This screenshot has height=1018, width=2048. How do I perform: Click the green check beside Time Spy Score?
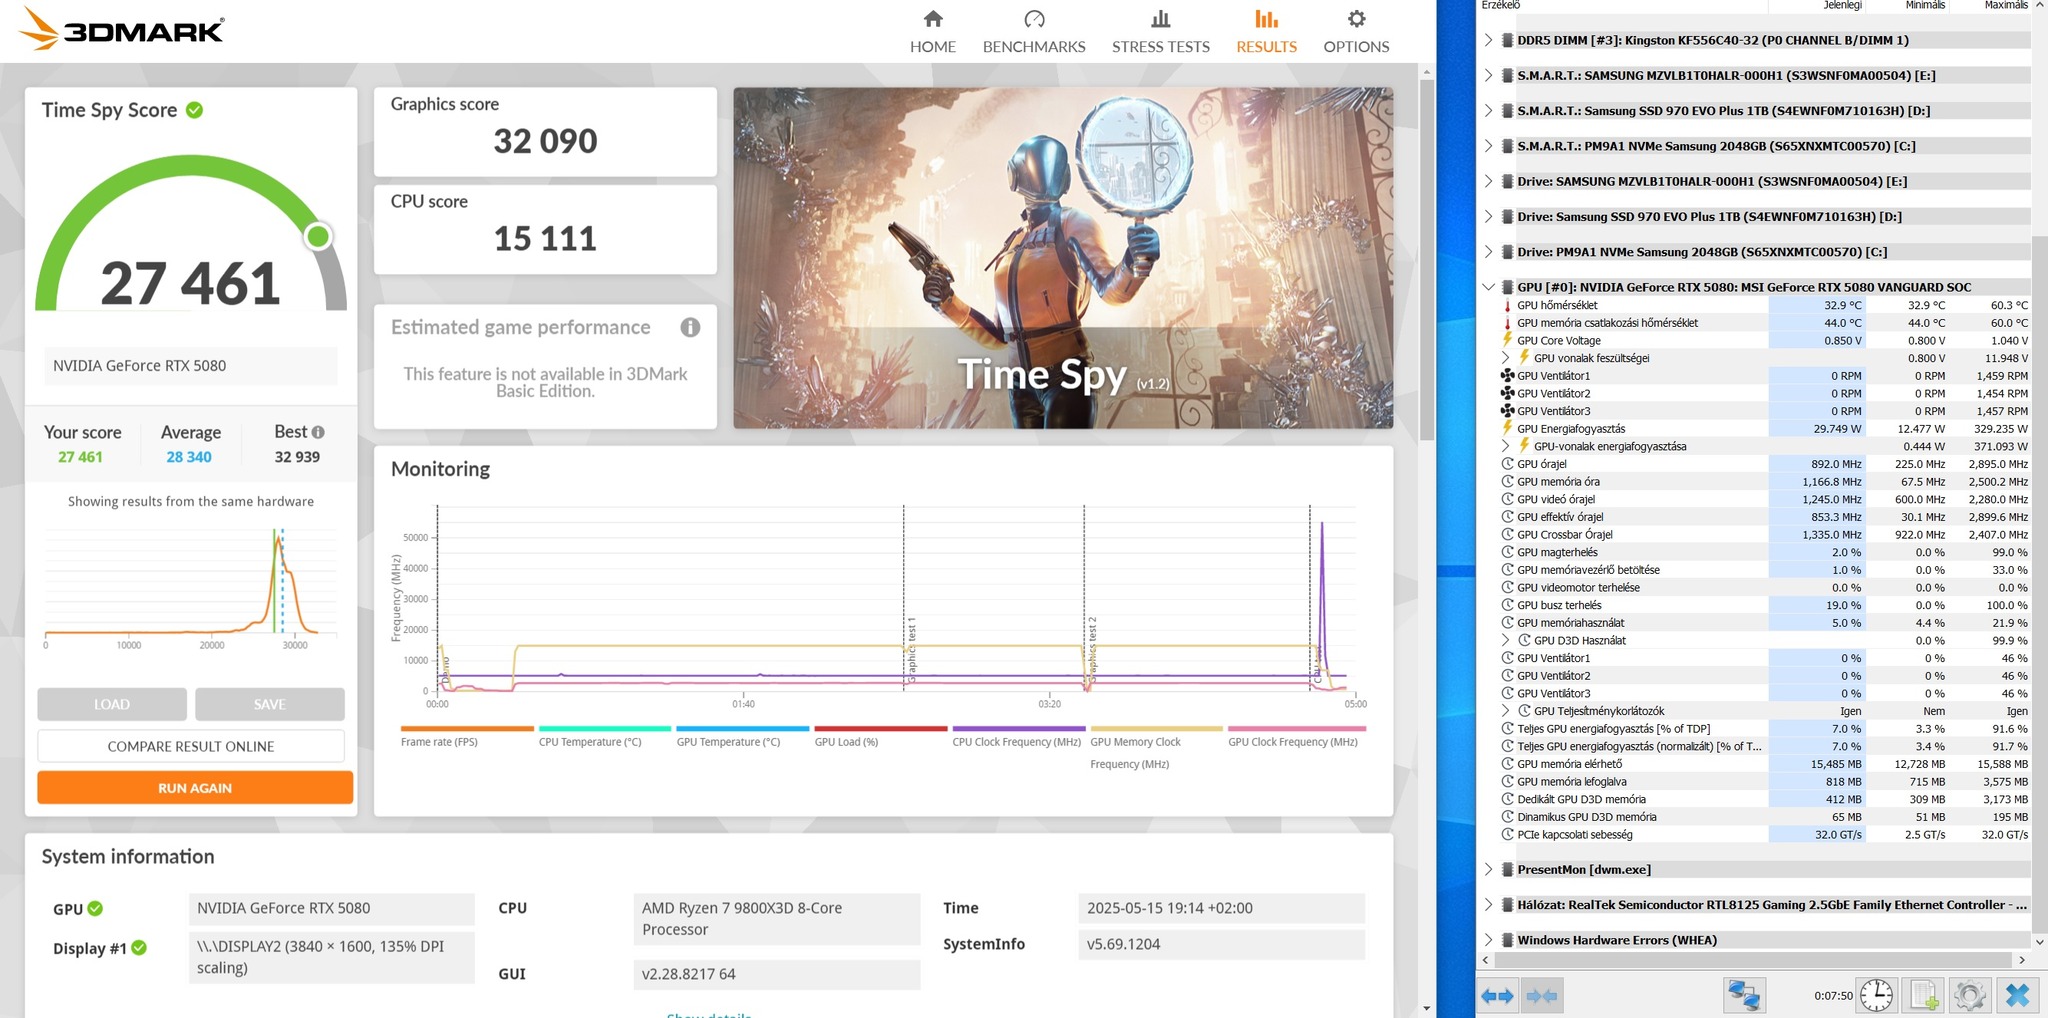195,110
